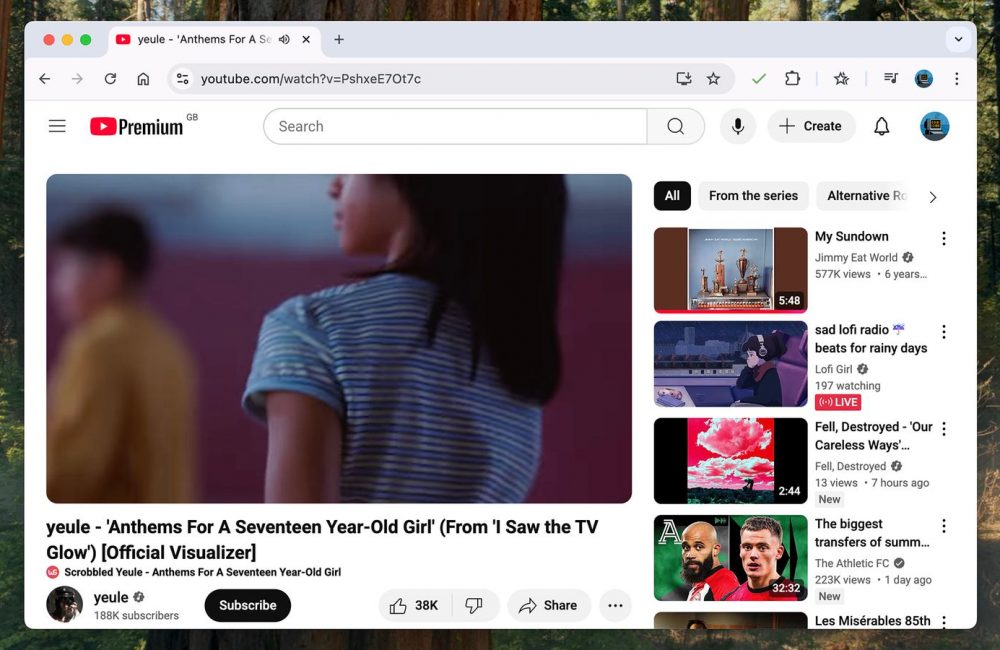
Task: Subscribe to the yeule channel
Action: 247,605
